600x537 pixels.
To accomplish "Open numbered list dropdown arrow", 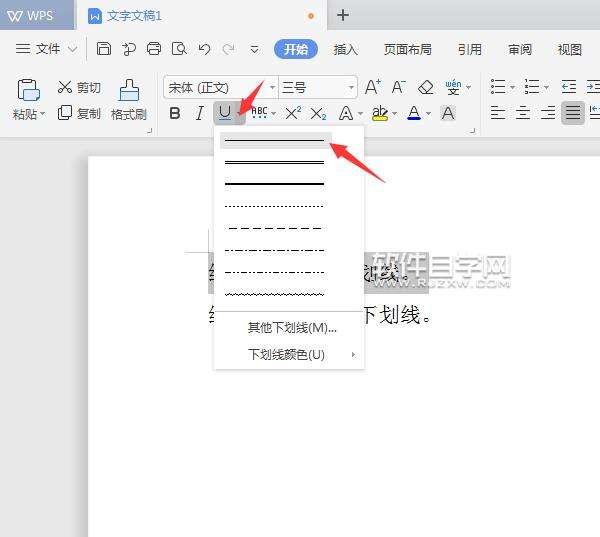I will [x=546, y=88].
